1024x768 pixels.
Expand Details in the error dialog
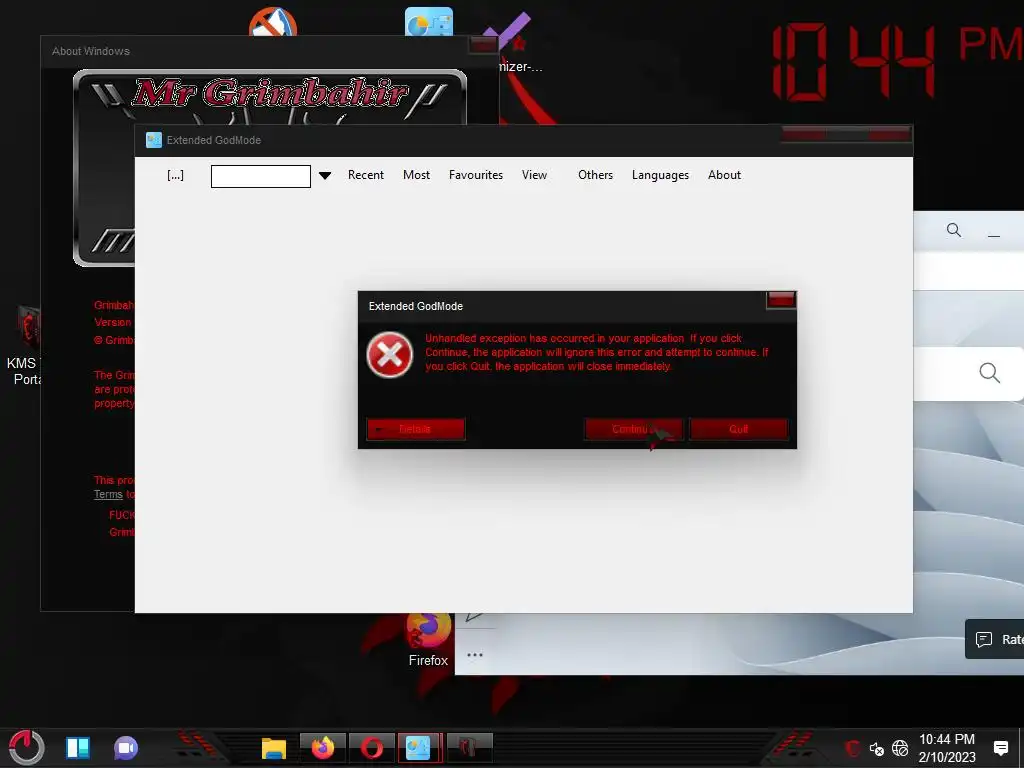click(x=415, y=429)
